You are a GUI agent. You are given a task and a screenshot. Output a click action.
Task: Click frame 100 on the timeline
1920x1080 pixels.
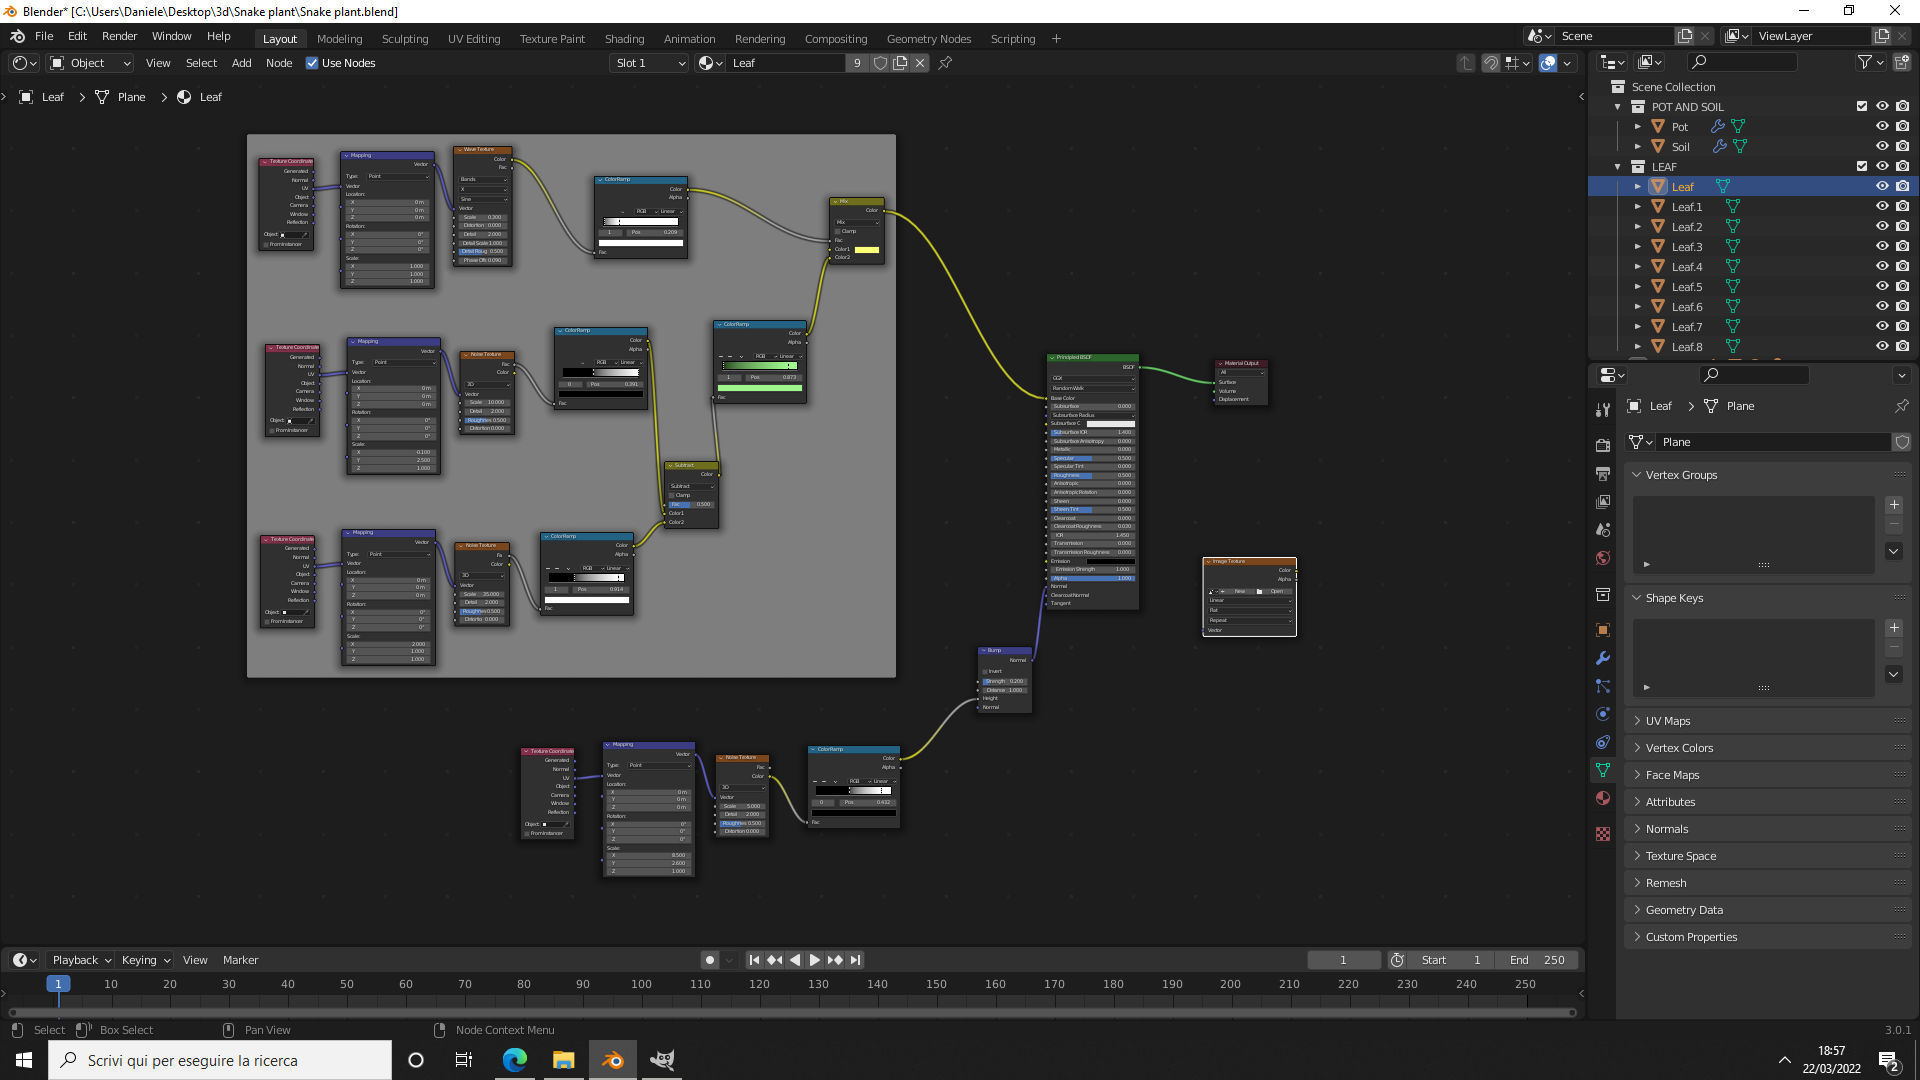641,984
